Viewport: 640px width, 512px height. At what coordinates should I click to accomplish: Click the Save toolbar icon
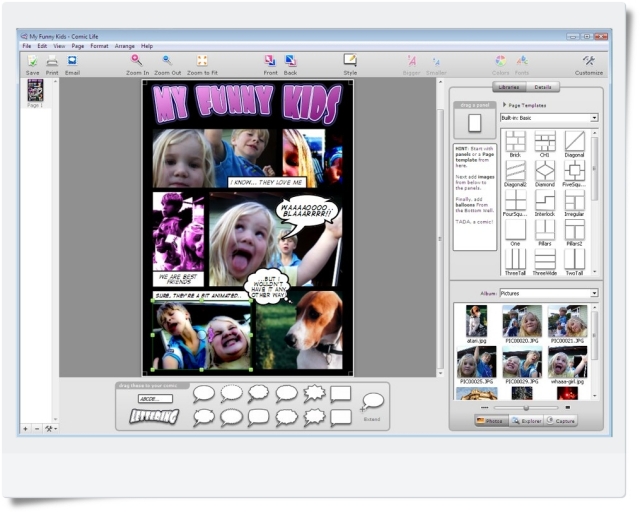coord(32,61)
